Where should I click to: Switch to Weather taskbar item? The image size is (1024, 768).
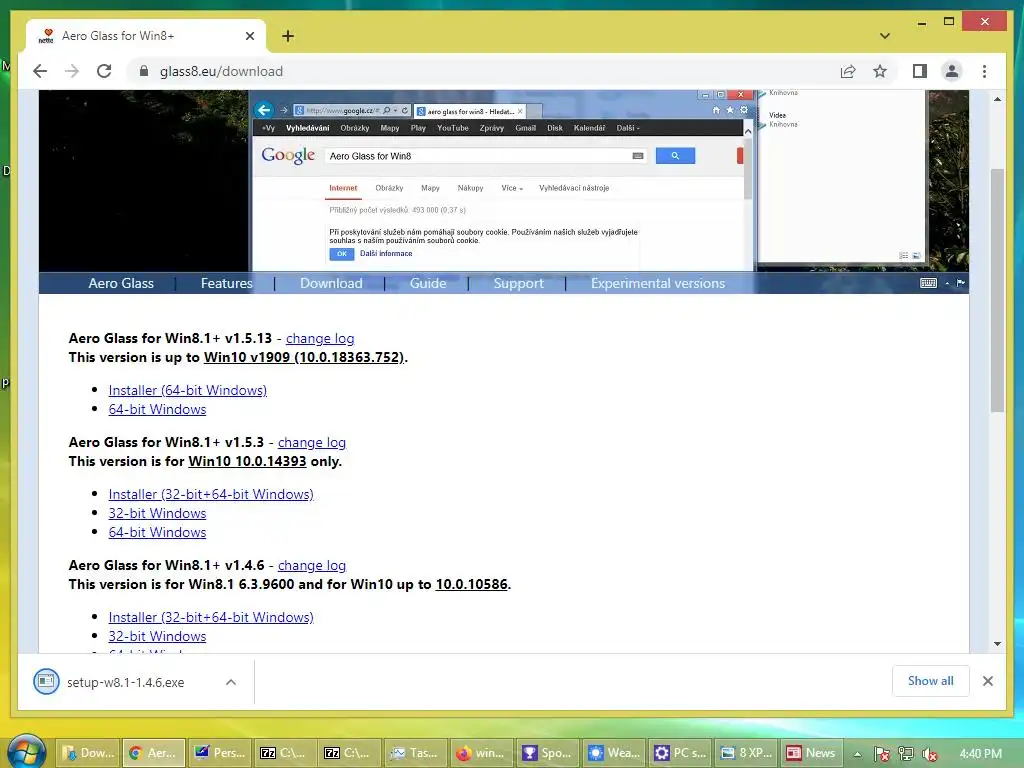point(613,753)
